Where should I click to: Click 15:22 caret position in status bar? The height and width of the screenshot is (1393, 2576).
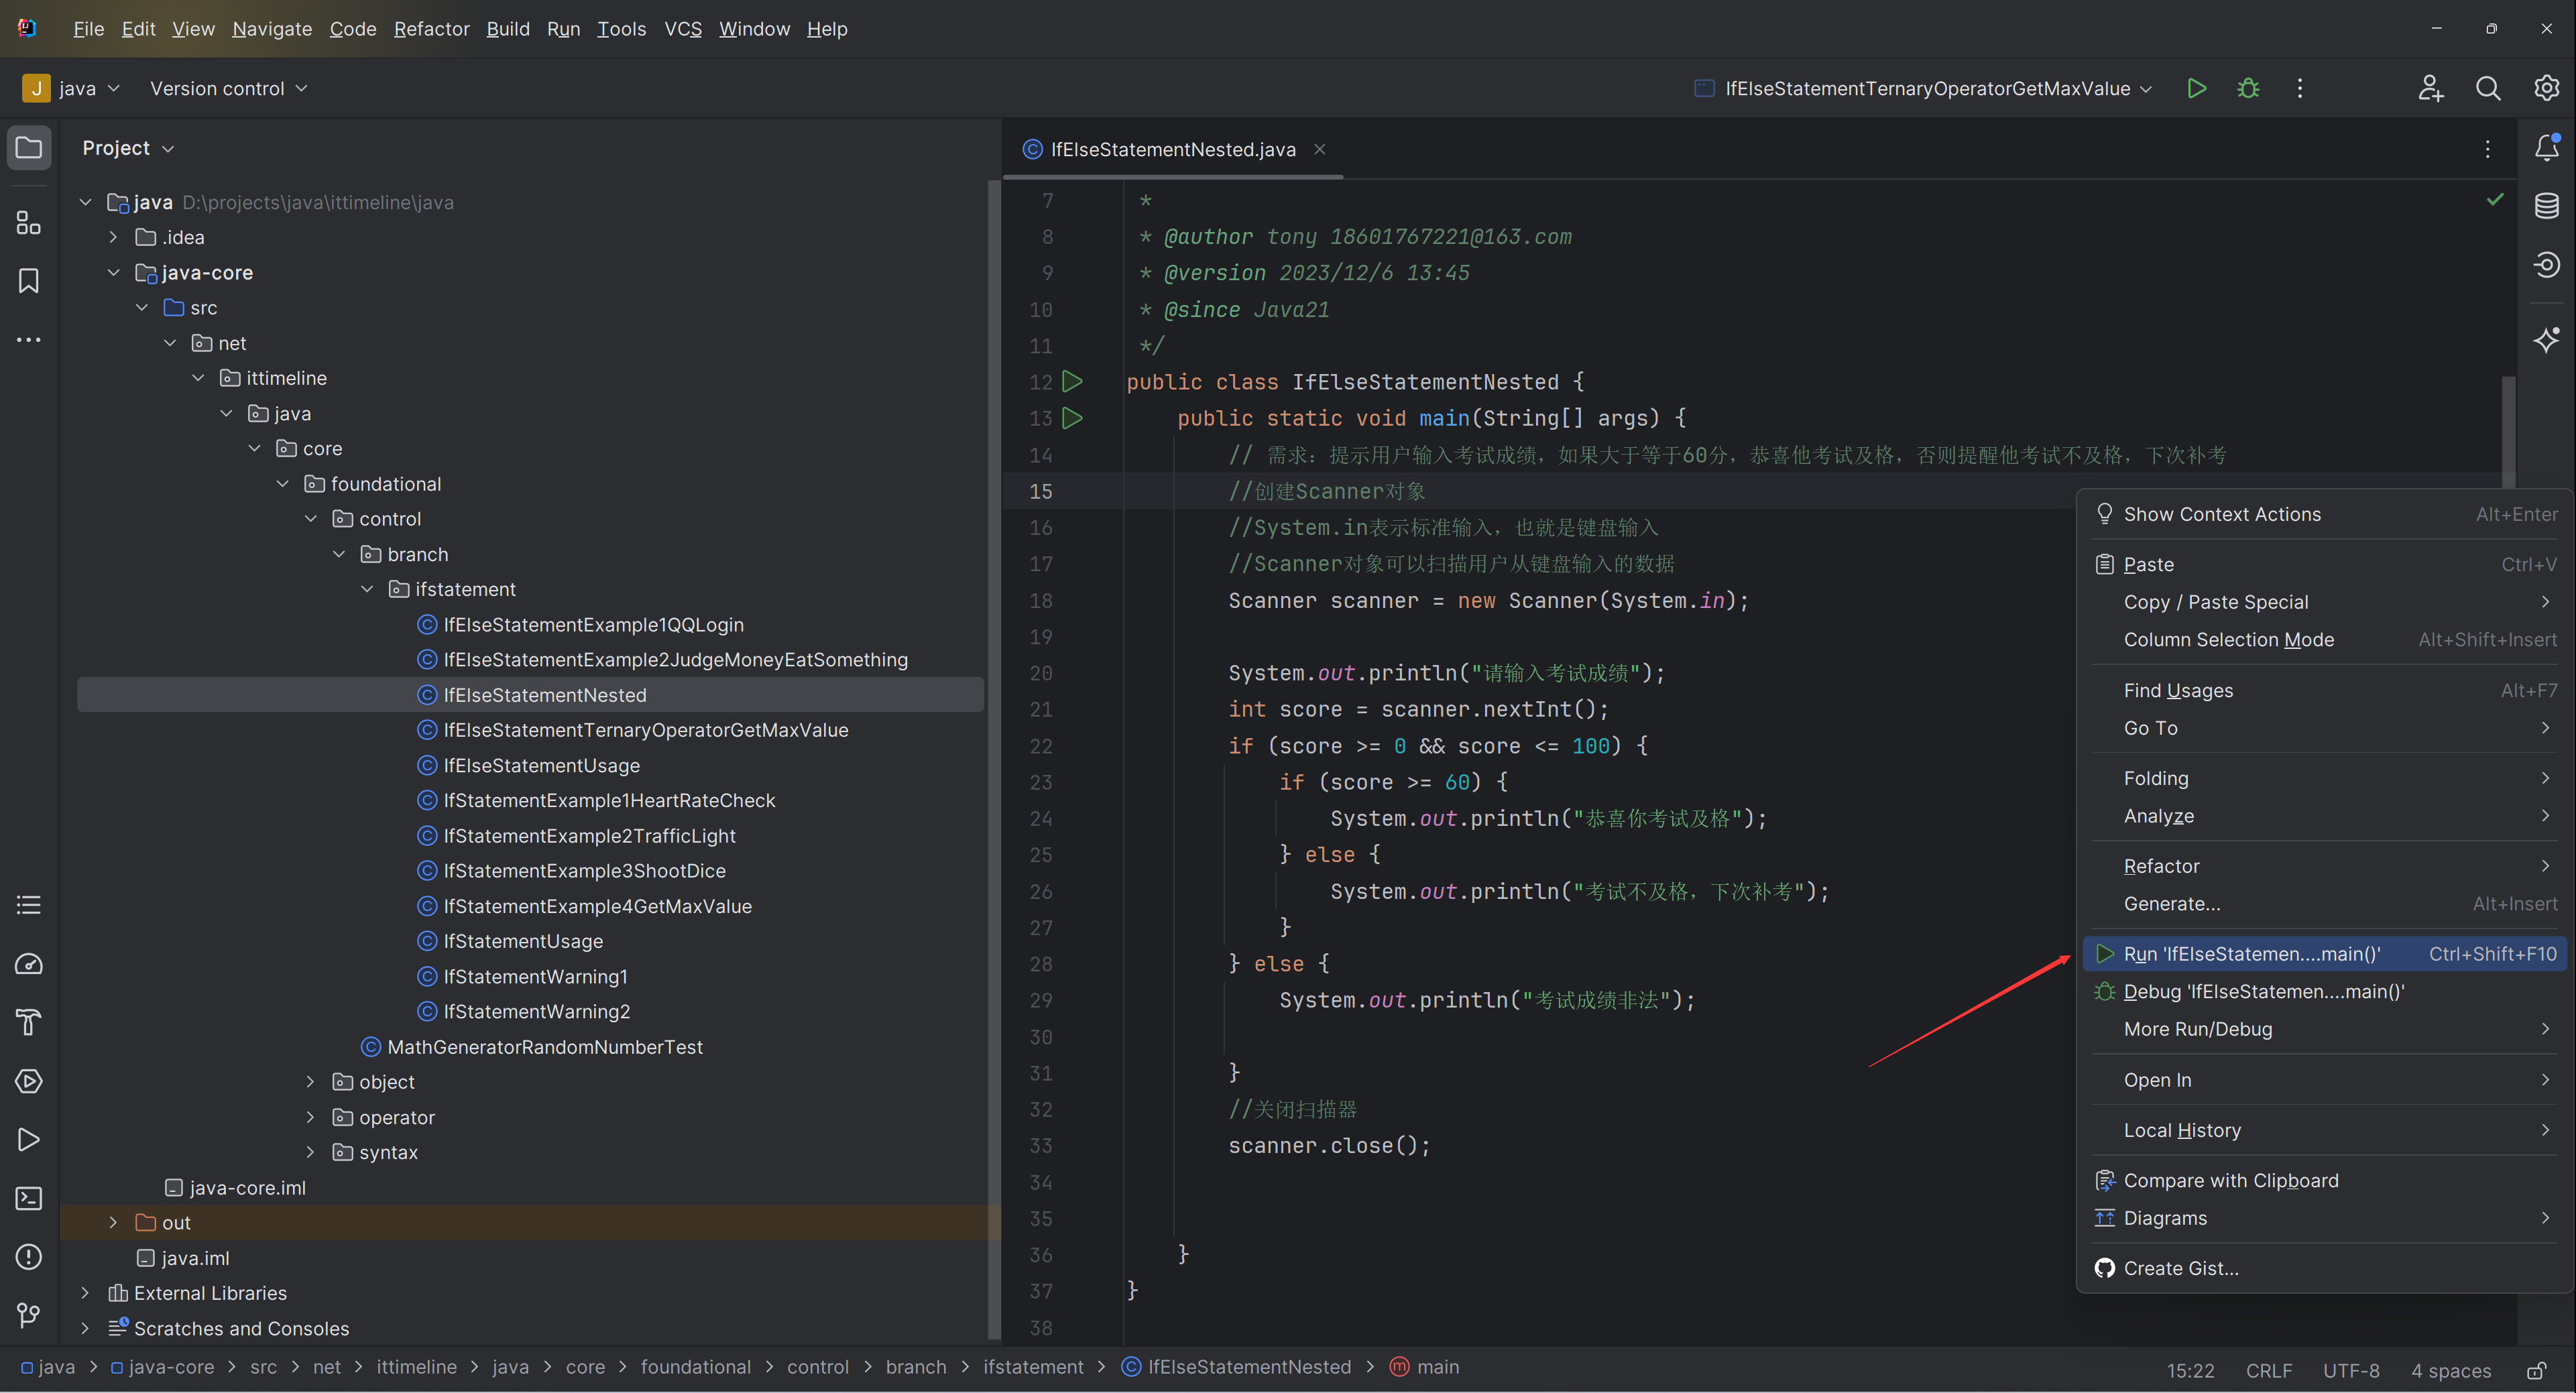tap(2190, 1370)
